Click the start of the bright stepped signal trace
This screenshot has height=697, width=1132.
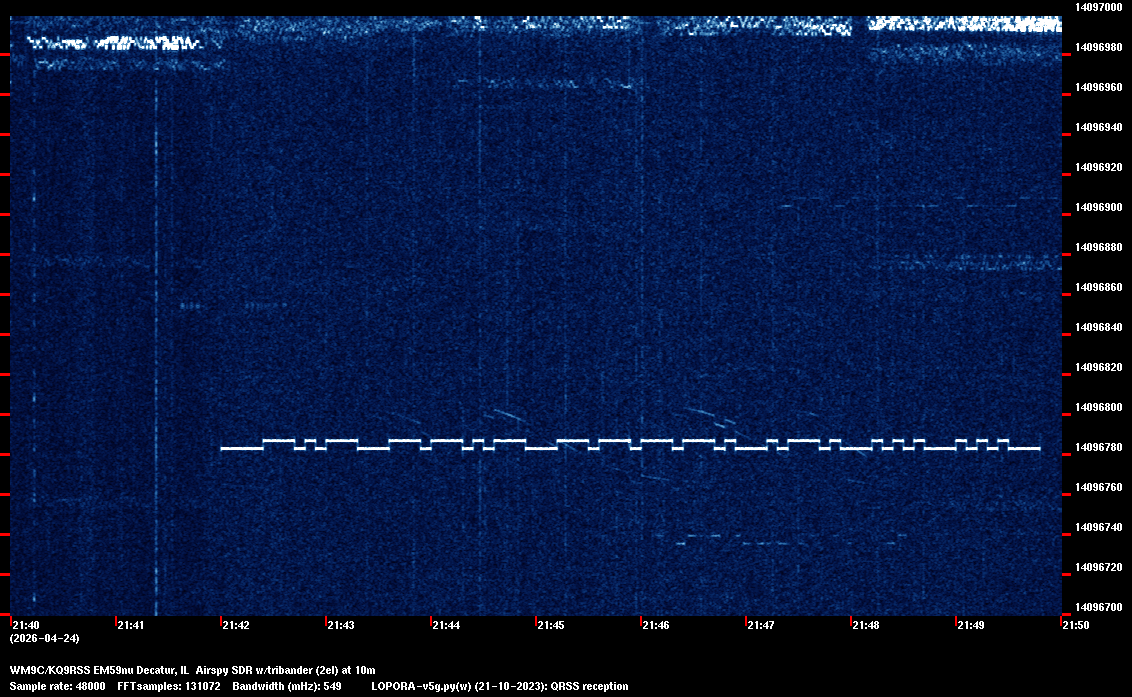[x=223, y=449]
